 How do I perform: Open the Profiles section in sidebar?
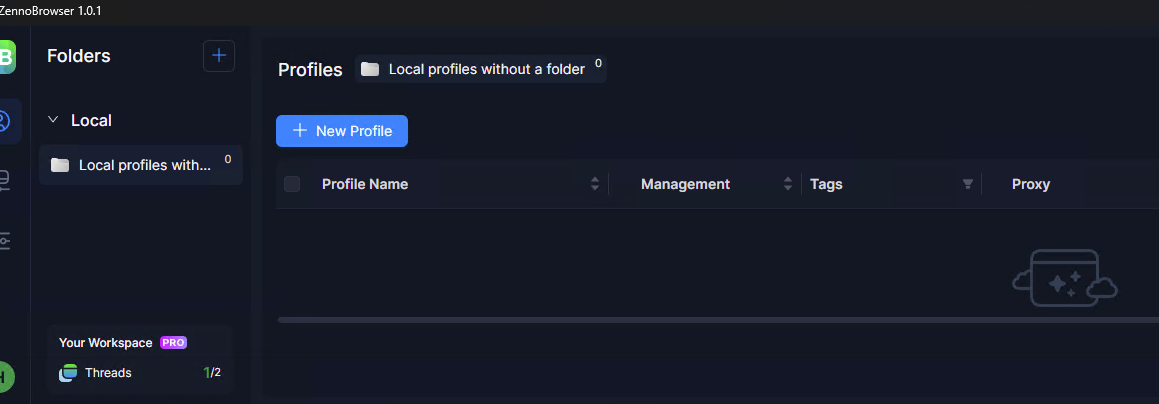click(x=5, y=121)
